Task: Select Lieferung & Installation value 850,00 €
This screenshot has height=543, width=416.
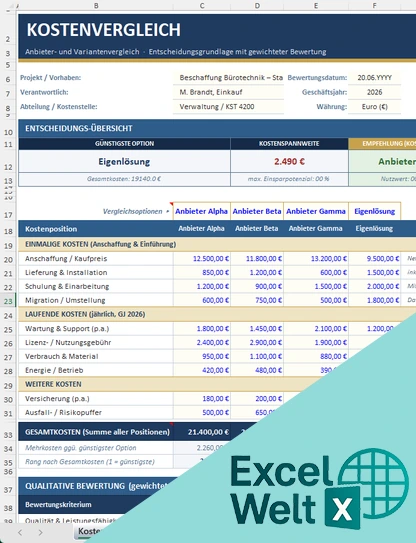Action: (x=202, y=273)
